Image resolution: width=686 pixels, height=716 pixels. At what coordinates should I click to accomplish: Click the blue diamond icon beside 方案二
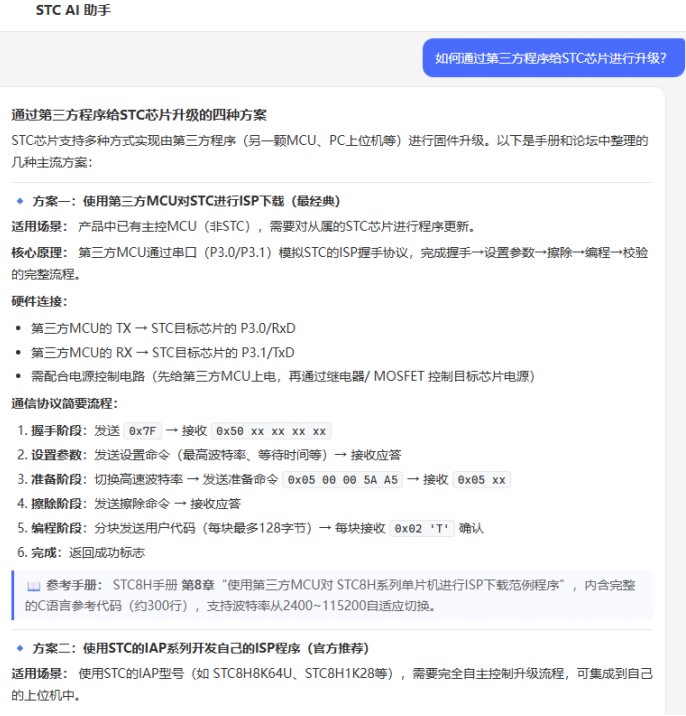point(20,648)
